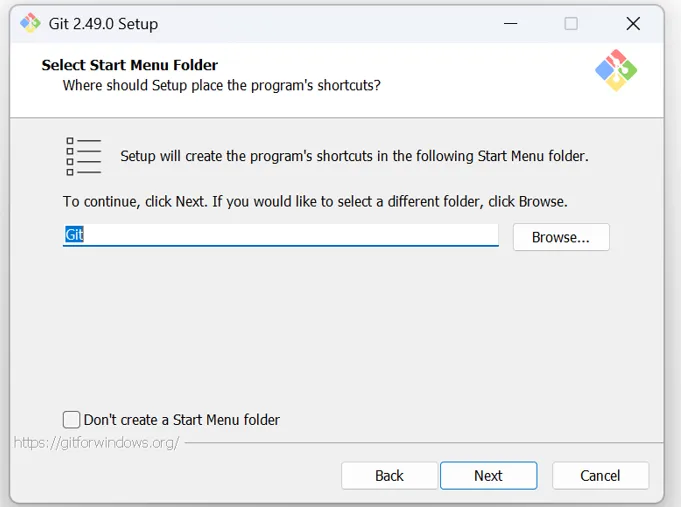Click the Start Menu folder list icon
Image resolution: width=681 pixels, height=507 pixels.
click(x=84, y=156)
